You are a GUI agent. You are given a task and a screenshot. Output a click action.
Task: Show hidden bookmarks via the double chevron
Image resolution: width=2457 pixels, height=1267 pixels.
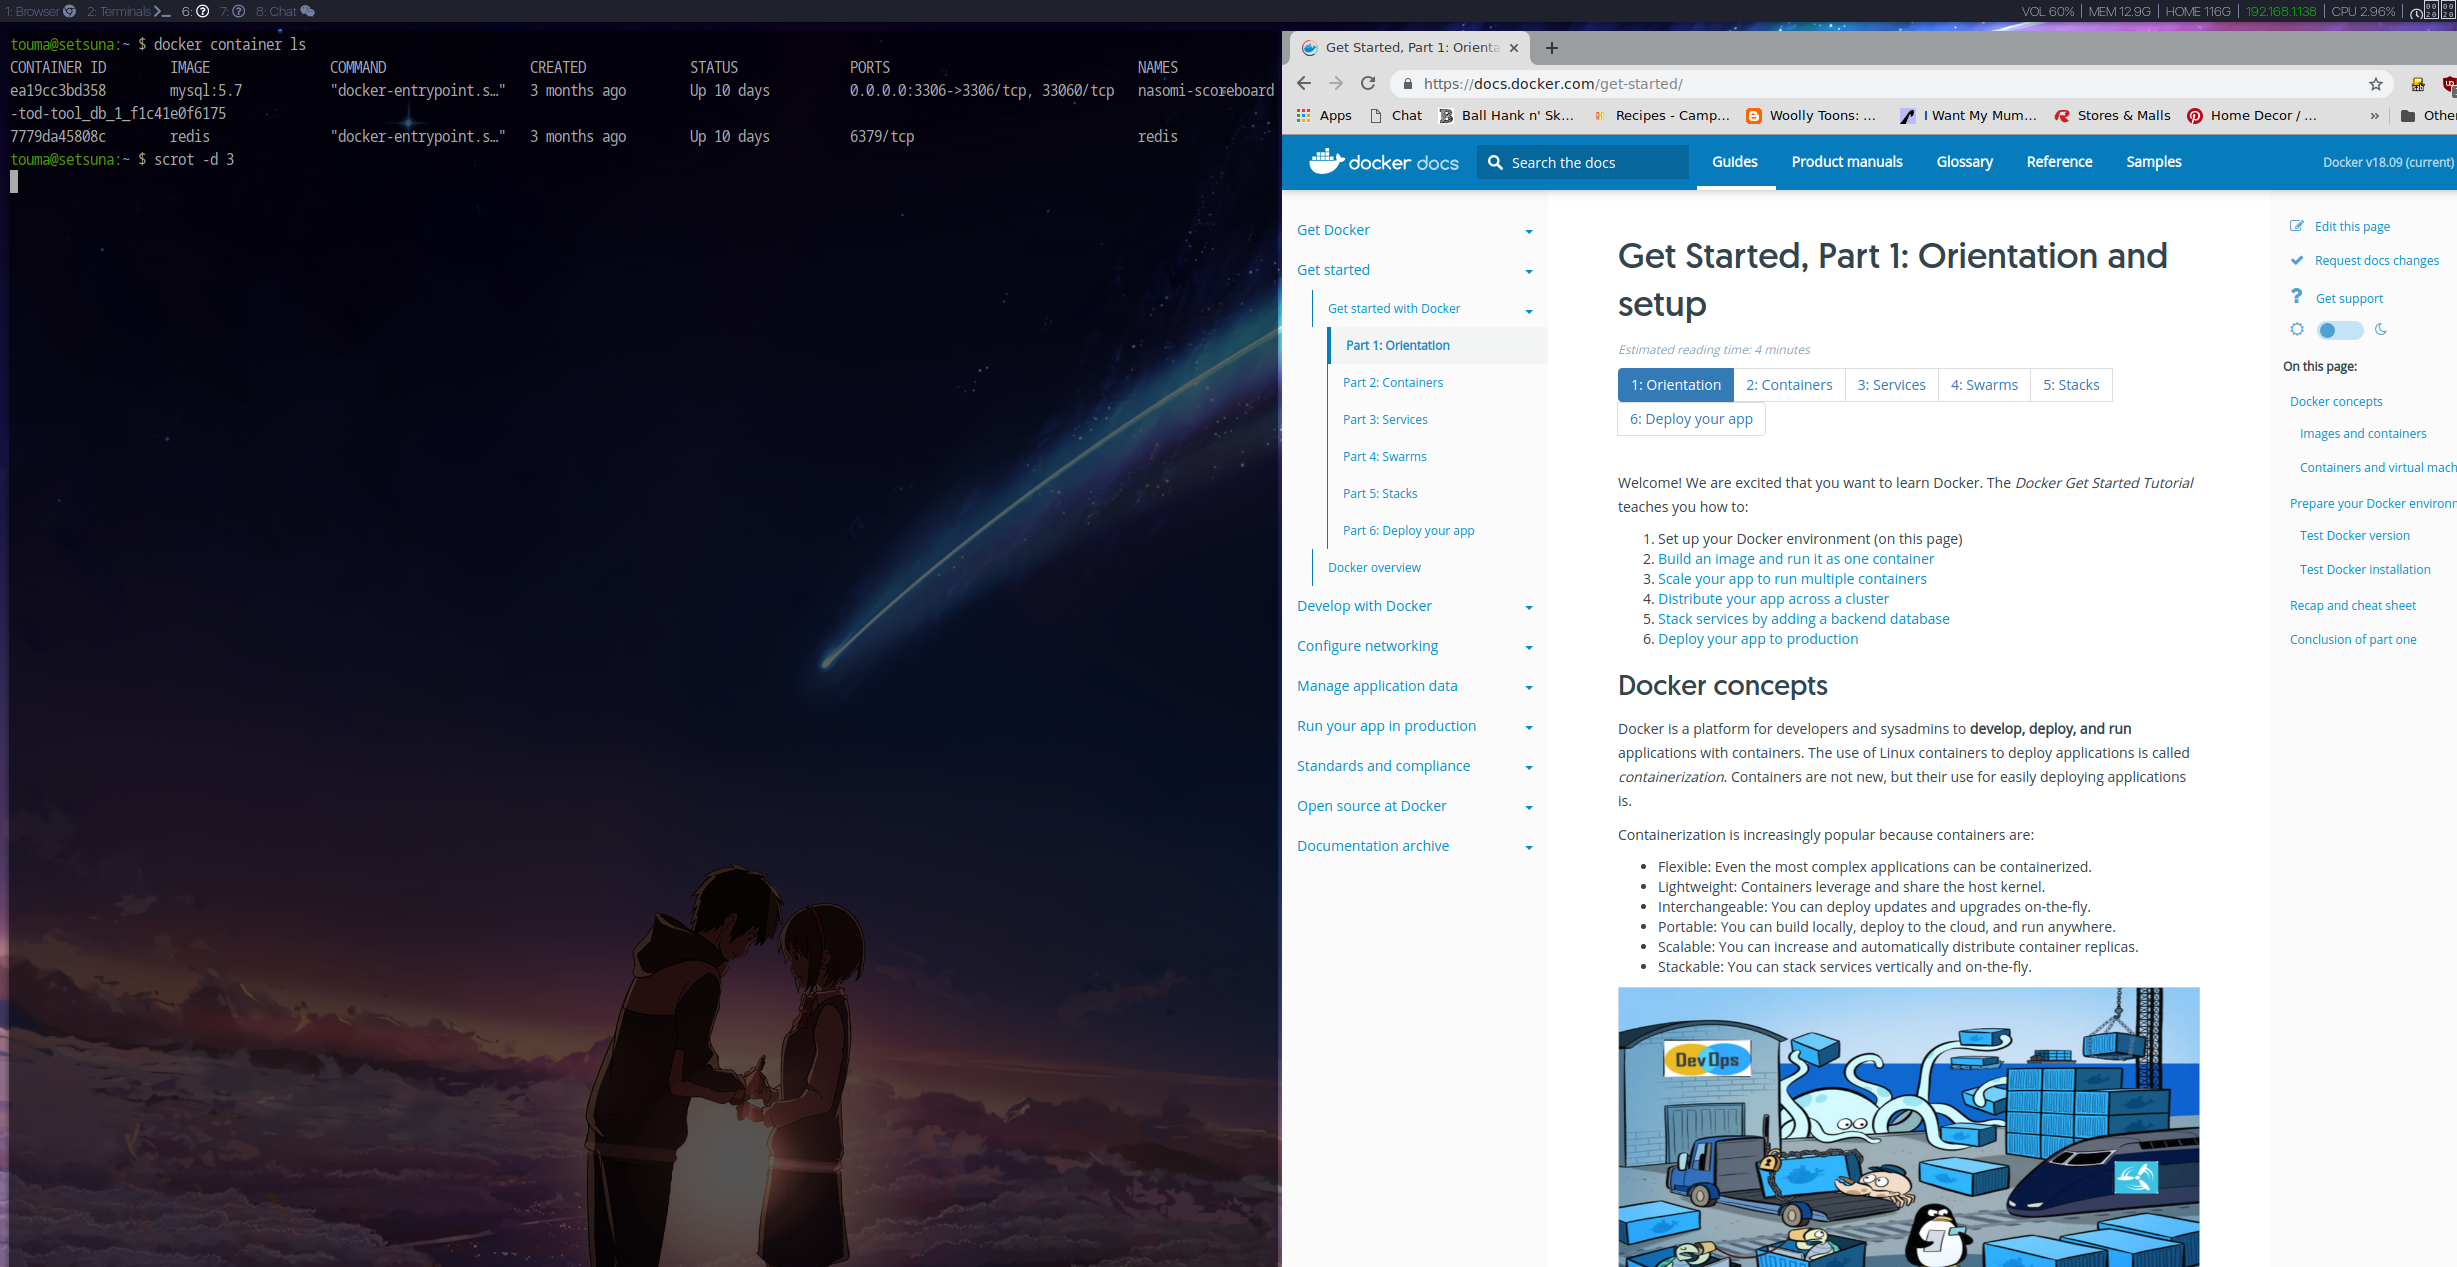[2375, 116]
